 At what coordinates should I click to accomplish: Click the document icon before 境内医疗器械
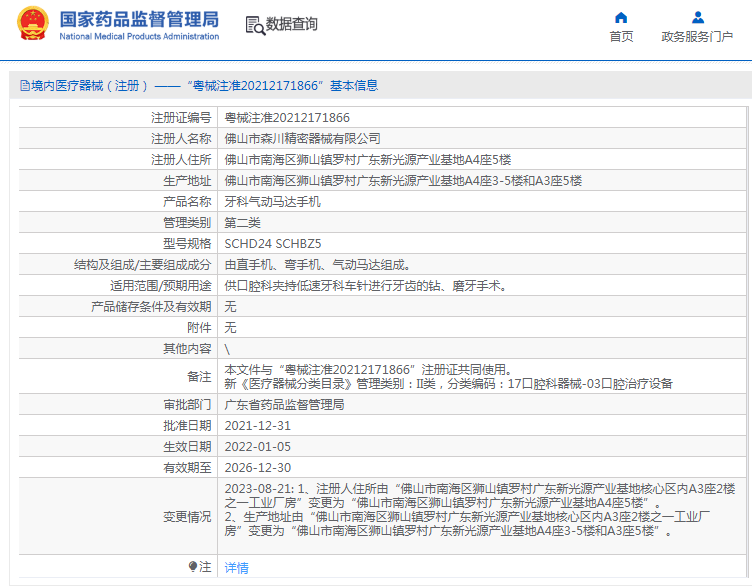pos(24,86)
